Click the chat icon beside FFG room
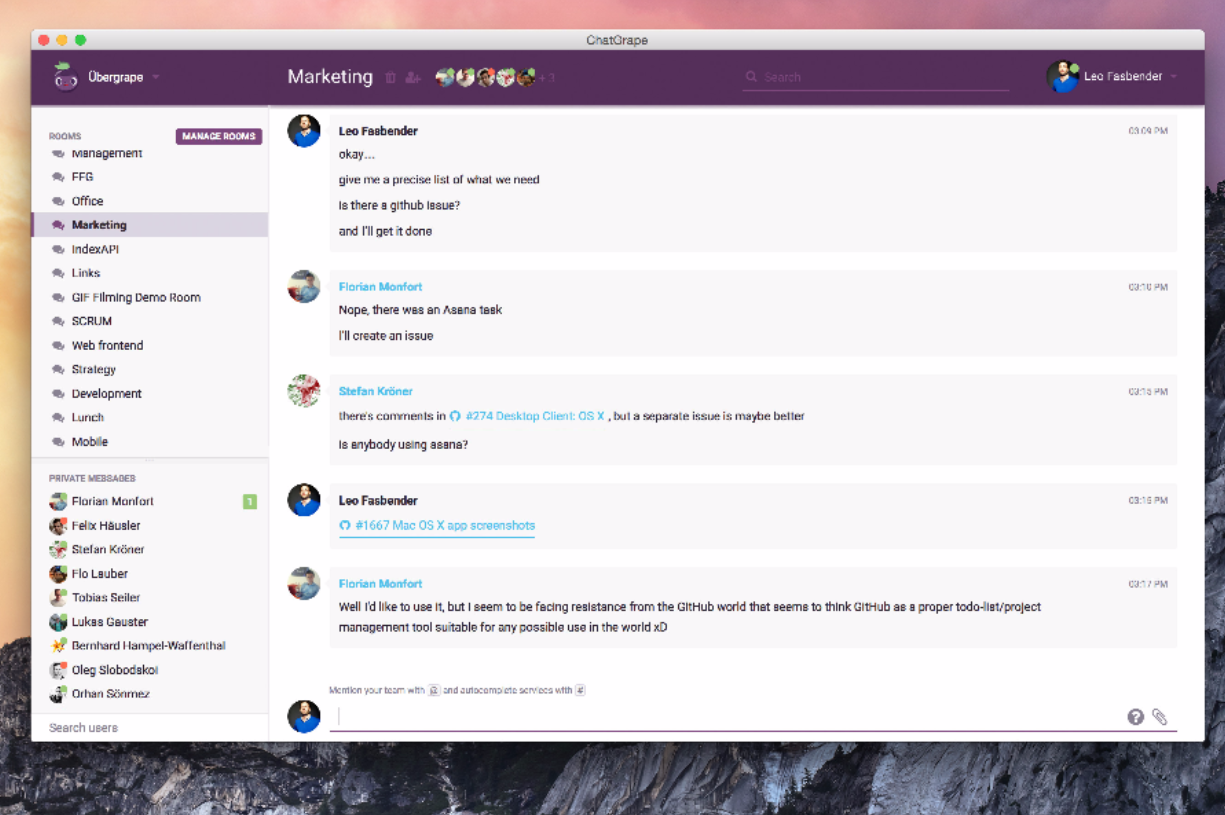Viewport: 1225px width, 815px height. (58, 177)
